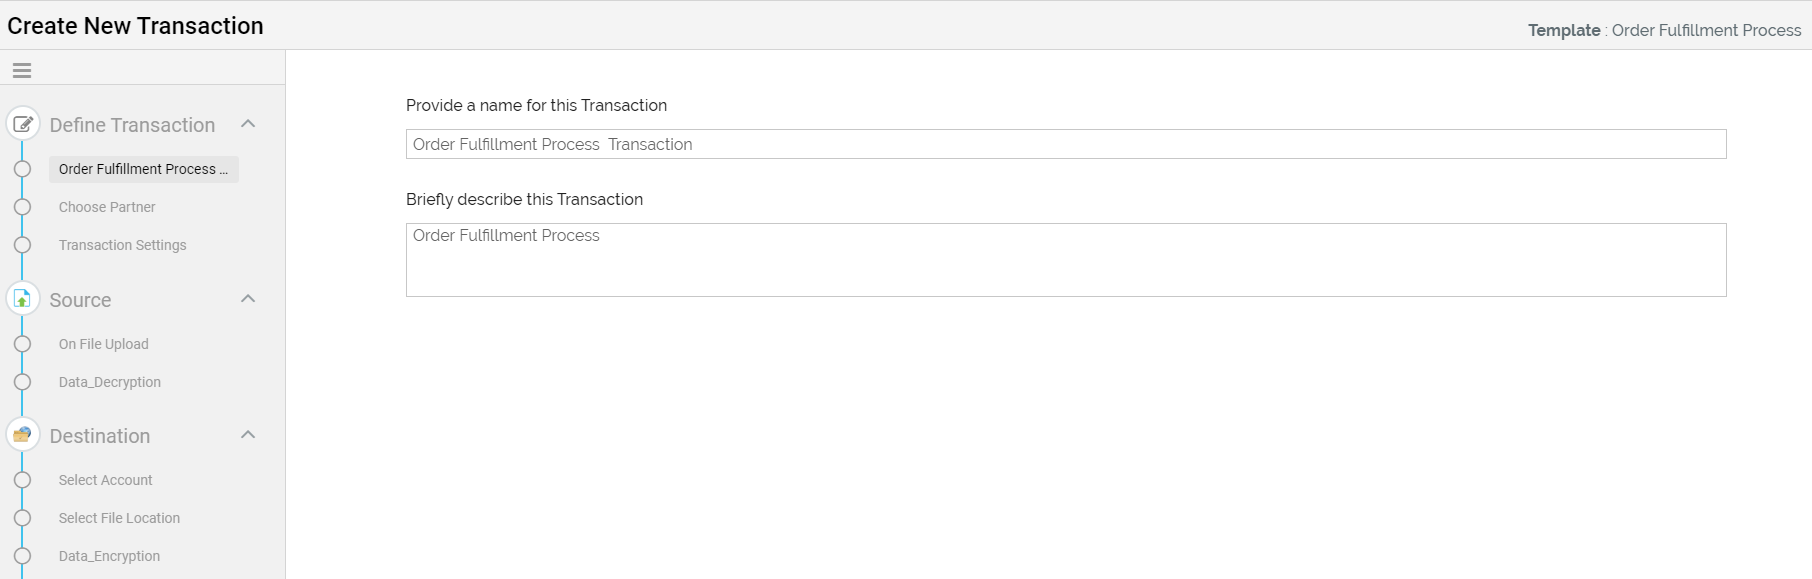Image resolution: width=1812 pixels, height=579 pixels.
Task: Click the step circle beside On File Upload
Action: pos(22,344)
